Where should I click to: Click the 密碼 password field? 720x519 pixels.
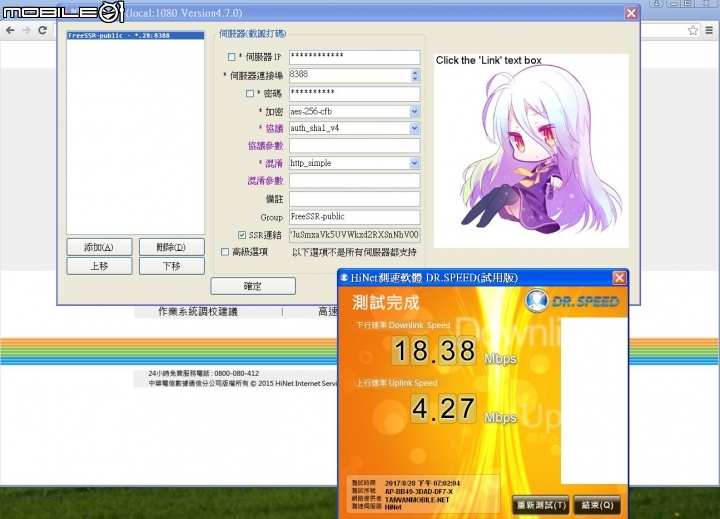354,94
